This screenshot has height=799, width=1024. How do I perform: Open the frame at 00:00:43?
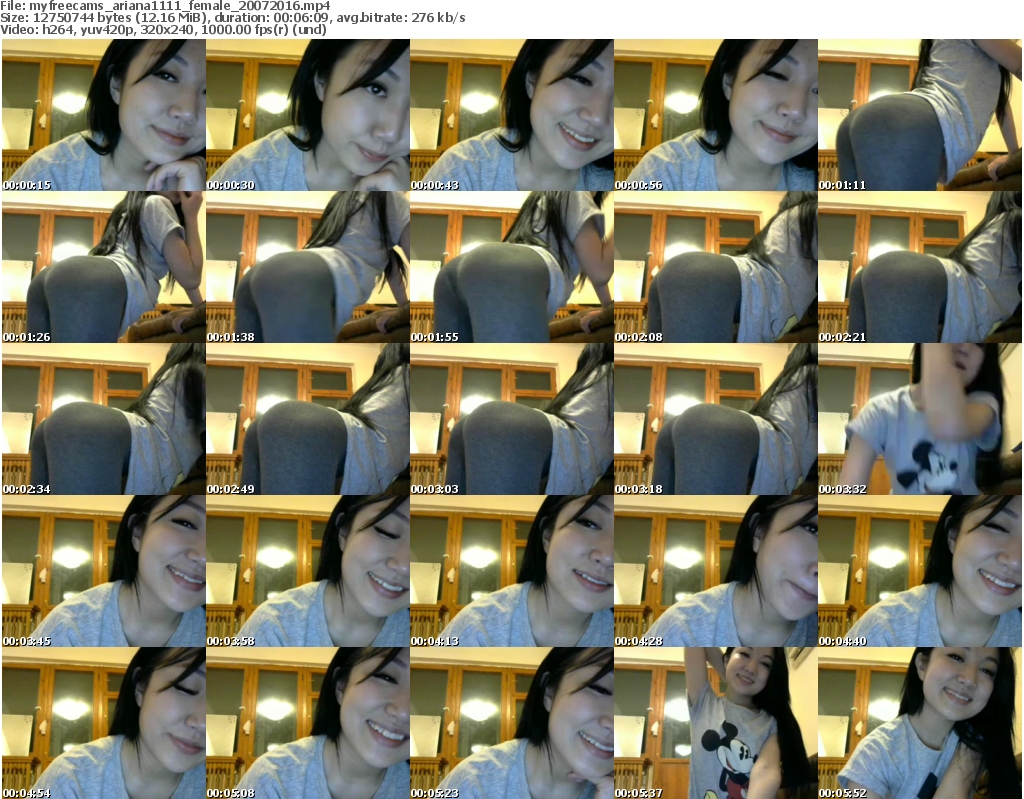point(511,115)
